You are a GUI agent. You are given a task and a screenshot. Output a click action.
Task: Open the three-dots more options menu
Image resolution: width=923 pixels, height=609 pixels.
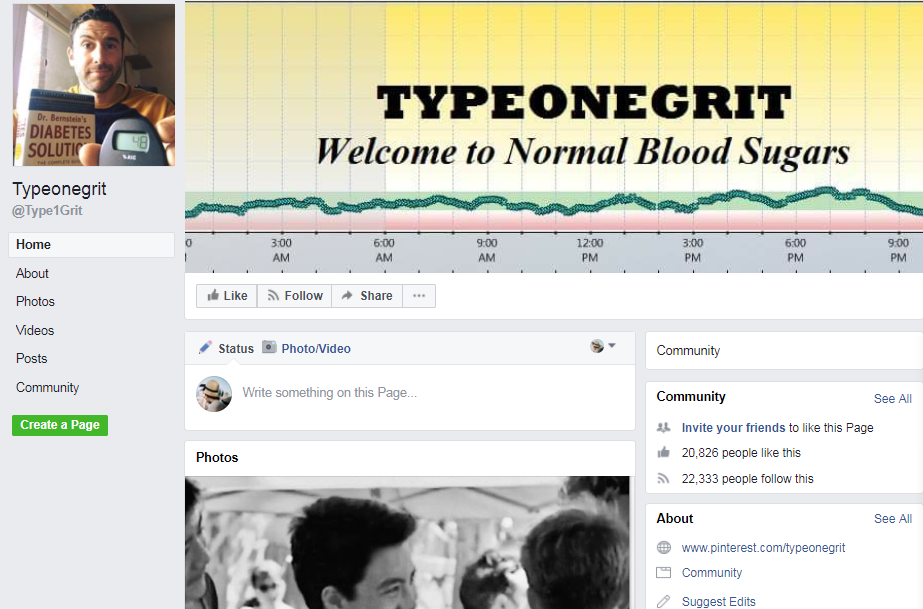coord(419,296)
